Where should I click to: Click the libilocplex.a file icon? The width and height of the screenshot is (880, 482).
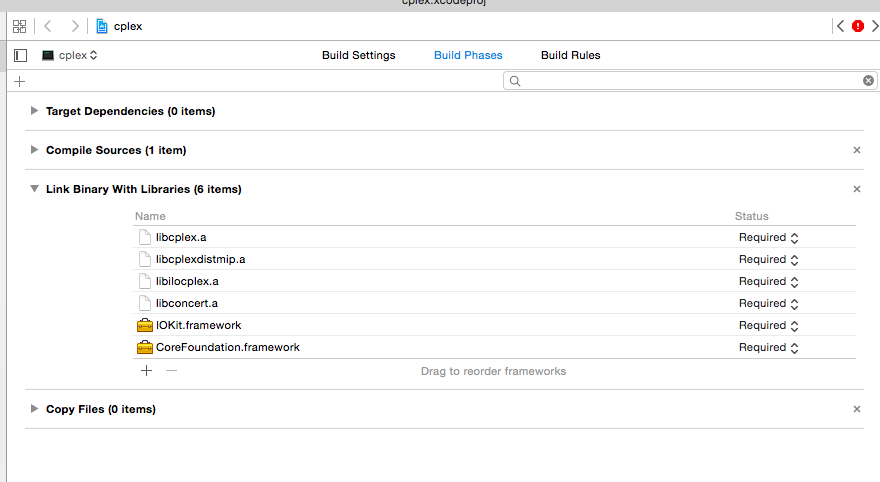(145, 281)
